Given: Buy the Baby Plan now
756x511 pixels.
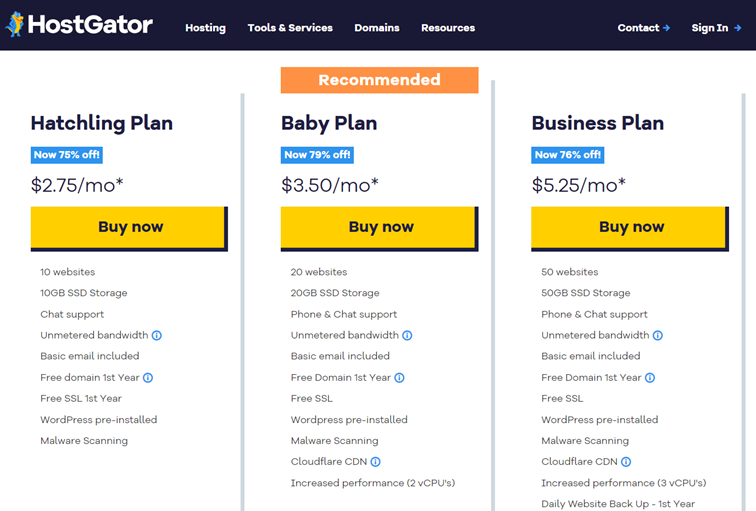Looking at the screenshot, I should 380,228.
